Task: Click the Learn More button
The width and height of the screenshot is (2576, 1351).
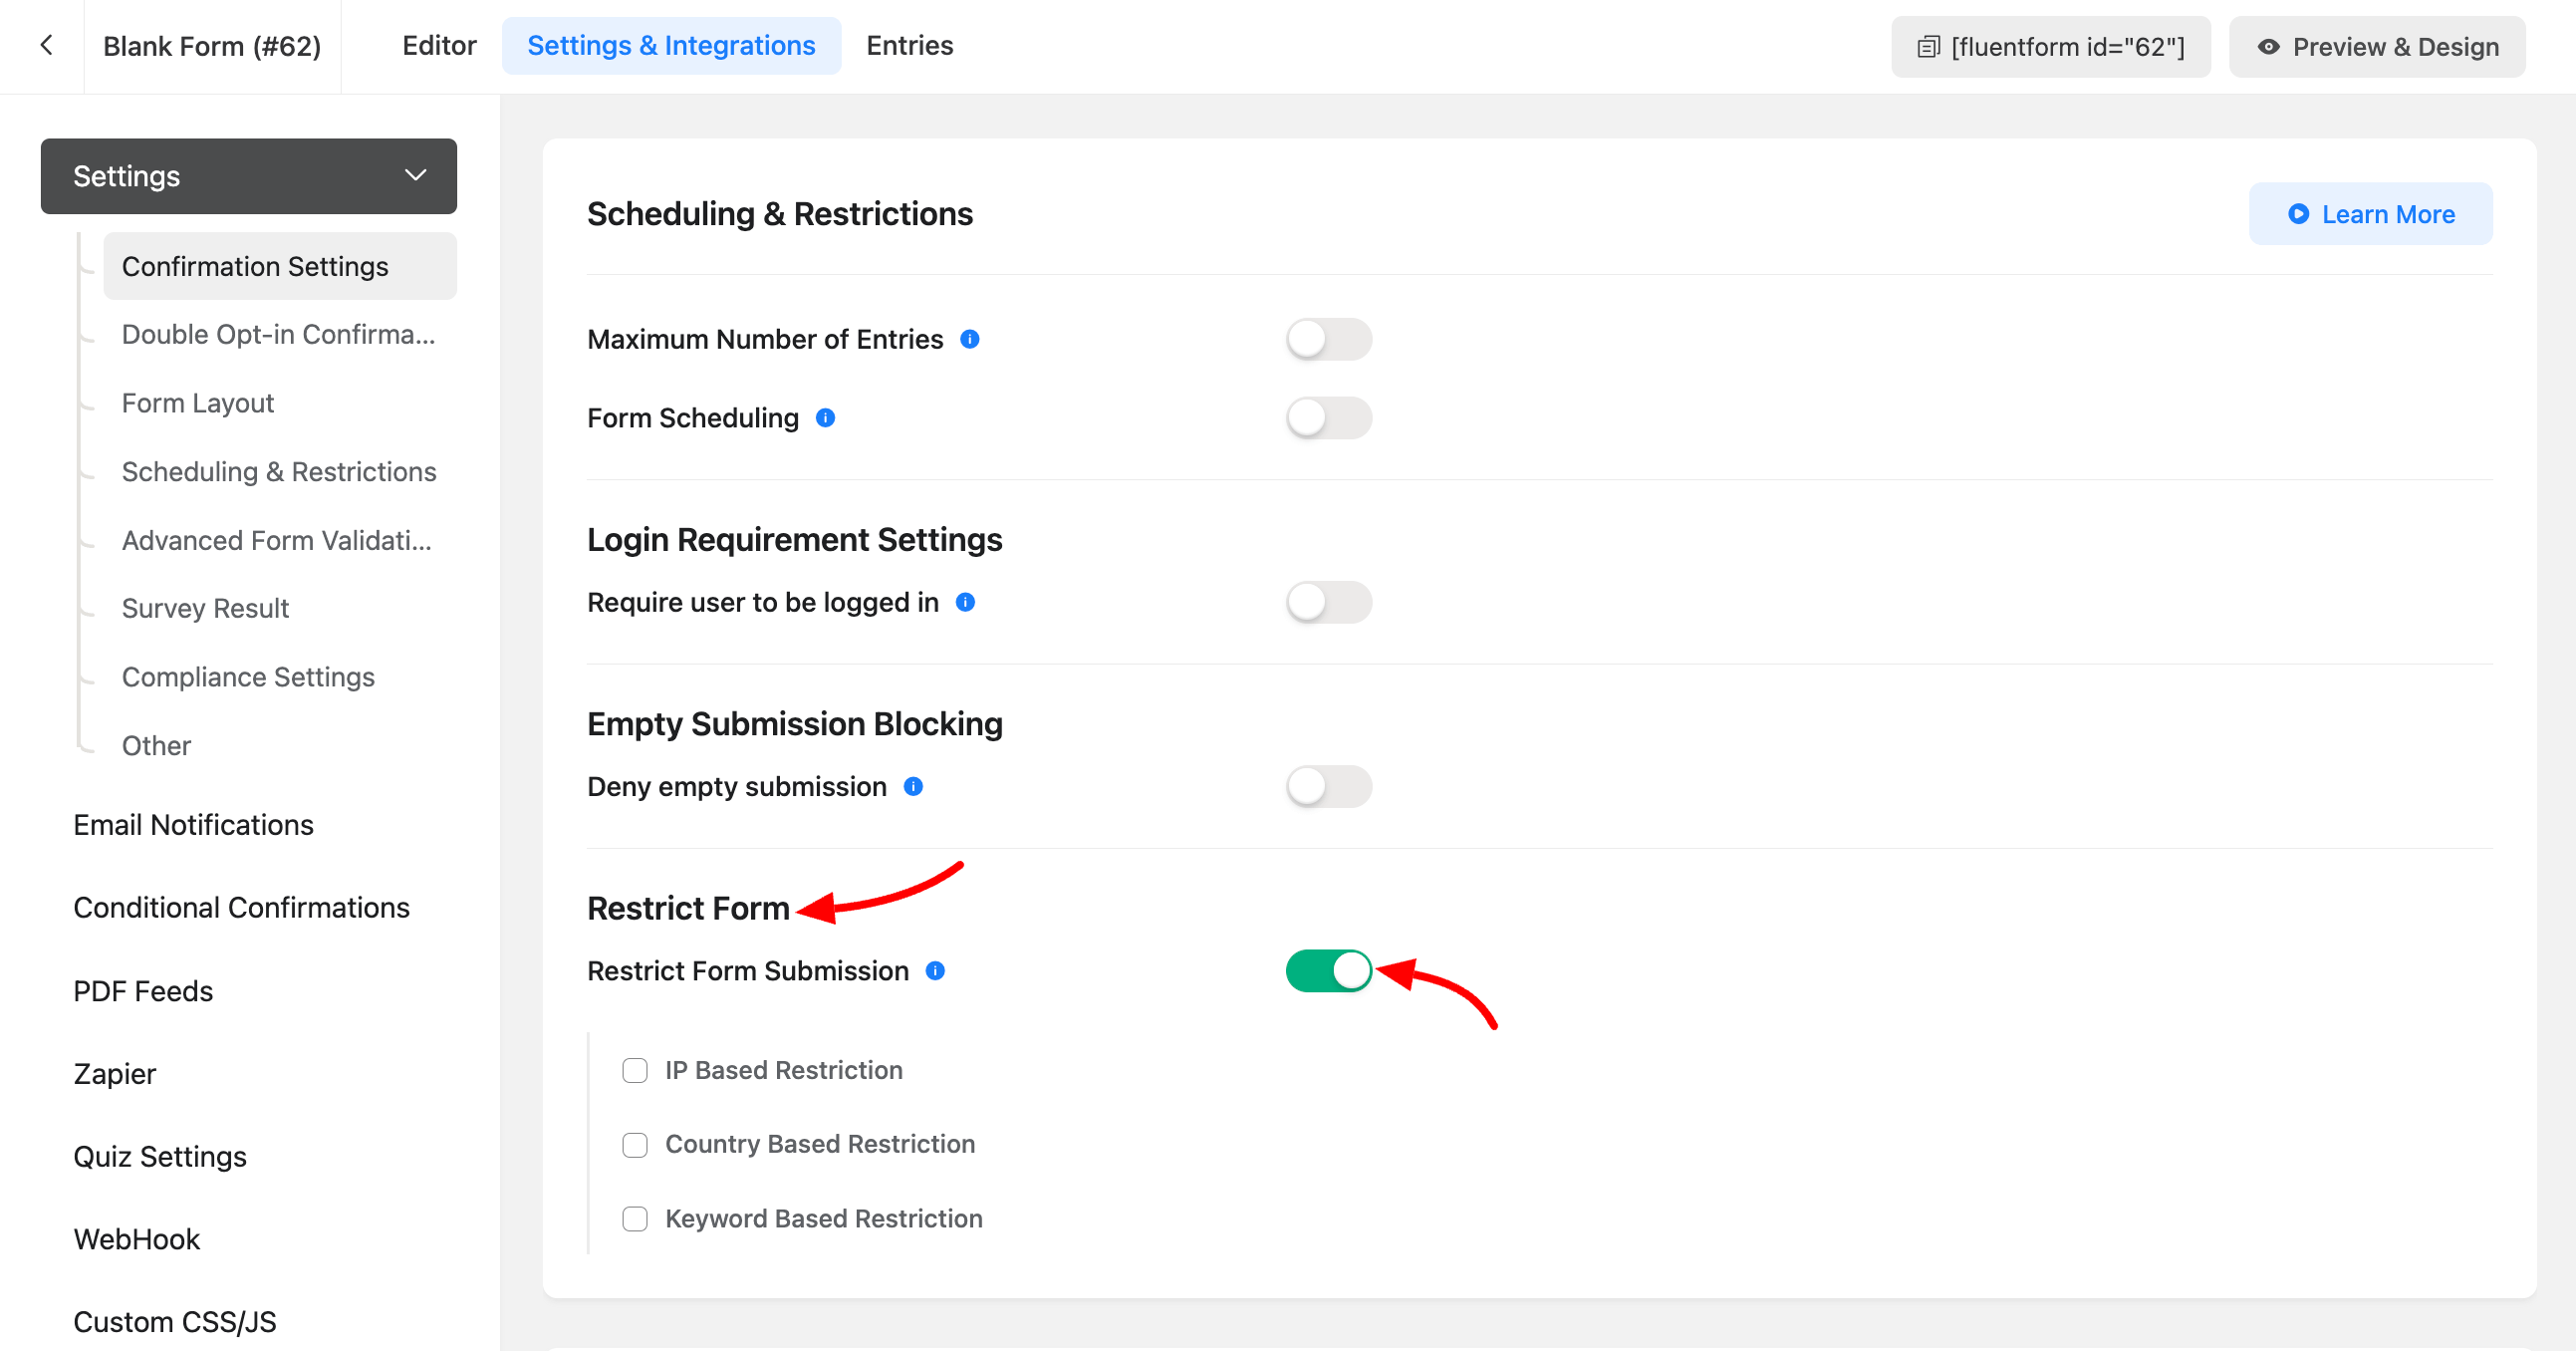Action: click(2370, 214)
